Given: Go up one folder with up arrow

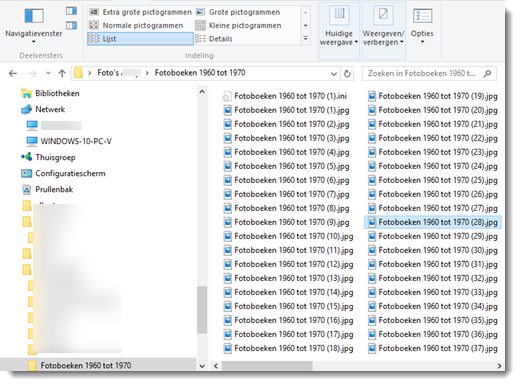Looking at the screenshot, I should click(x=62, y=73).
